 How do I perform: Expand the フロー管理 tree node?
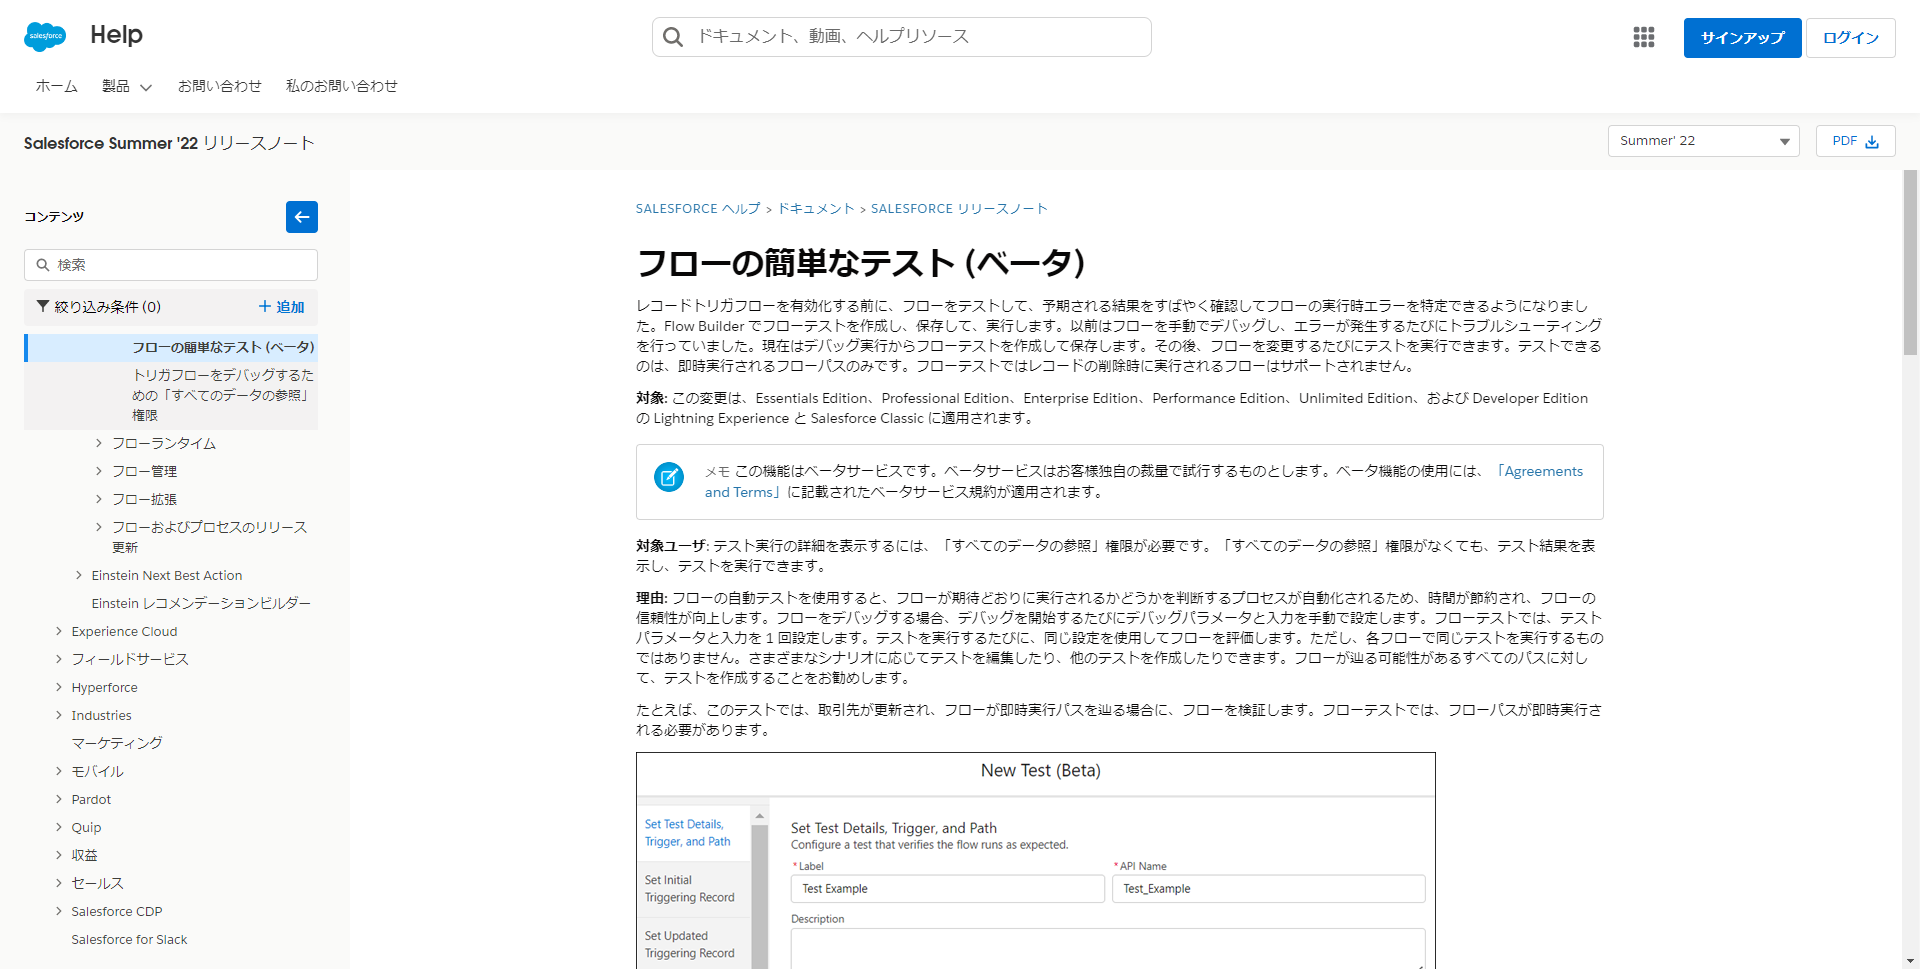99,471
